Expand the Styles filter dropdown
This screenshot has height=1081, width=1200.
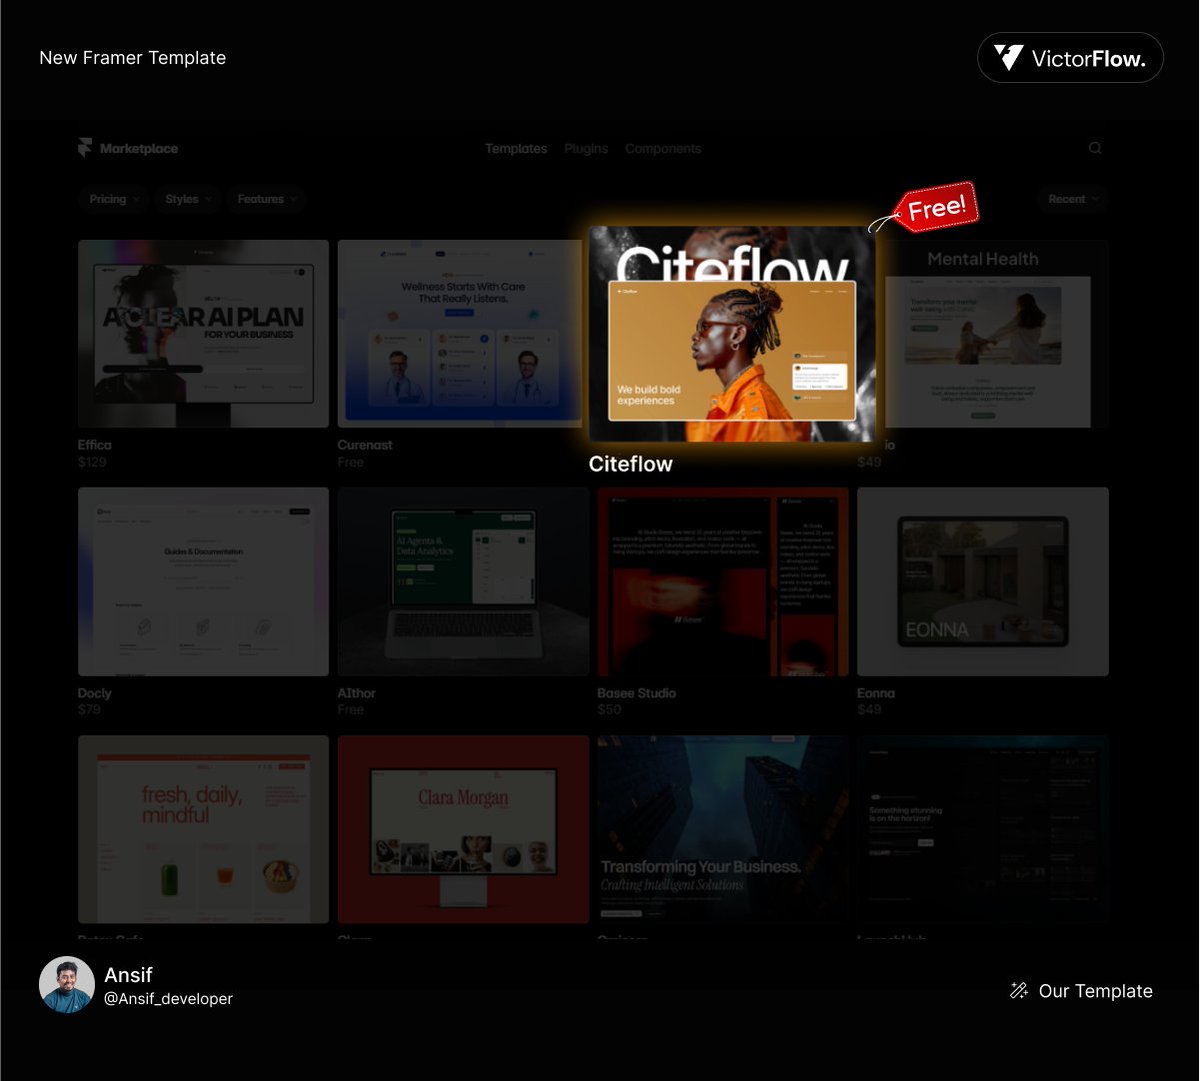[x=188, y=199]
